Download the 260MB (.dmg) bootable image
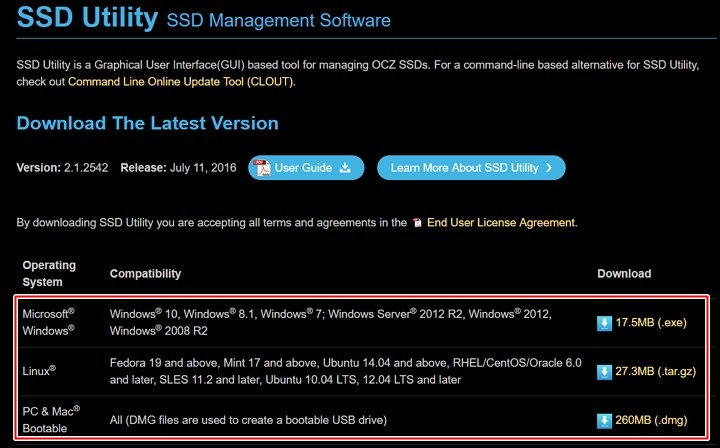 [x=651, y=420]
